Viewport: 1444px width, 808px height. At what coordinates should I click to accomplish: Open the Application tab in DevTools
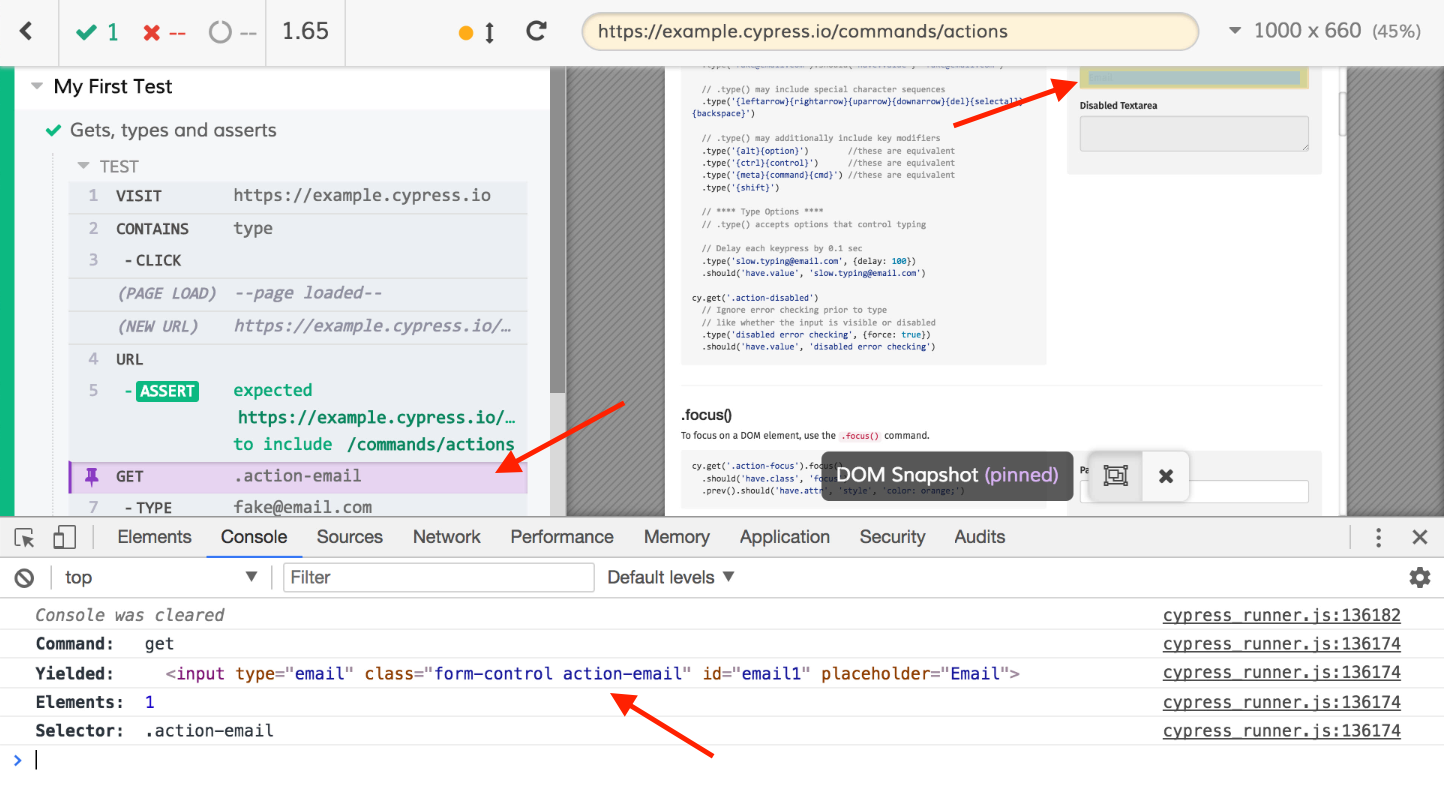[x=784, y=537]
